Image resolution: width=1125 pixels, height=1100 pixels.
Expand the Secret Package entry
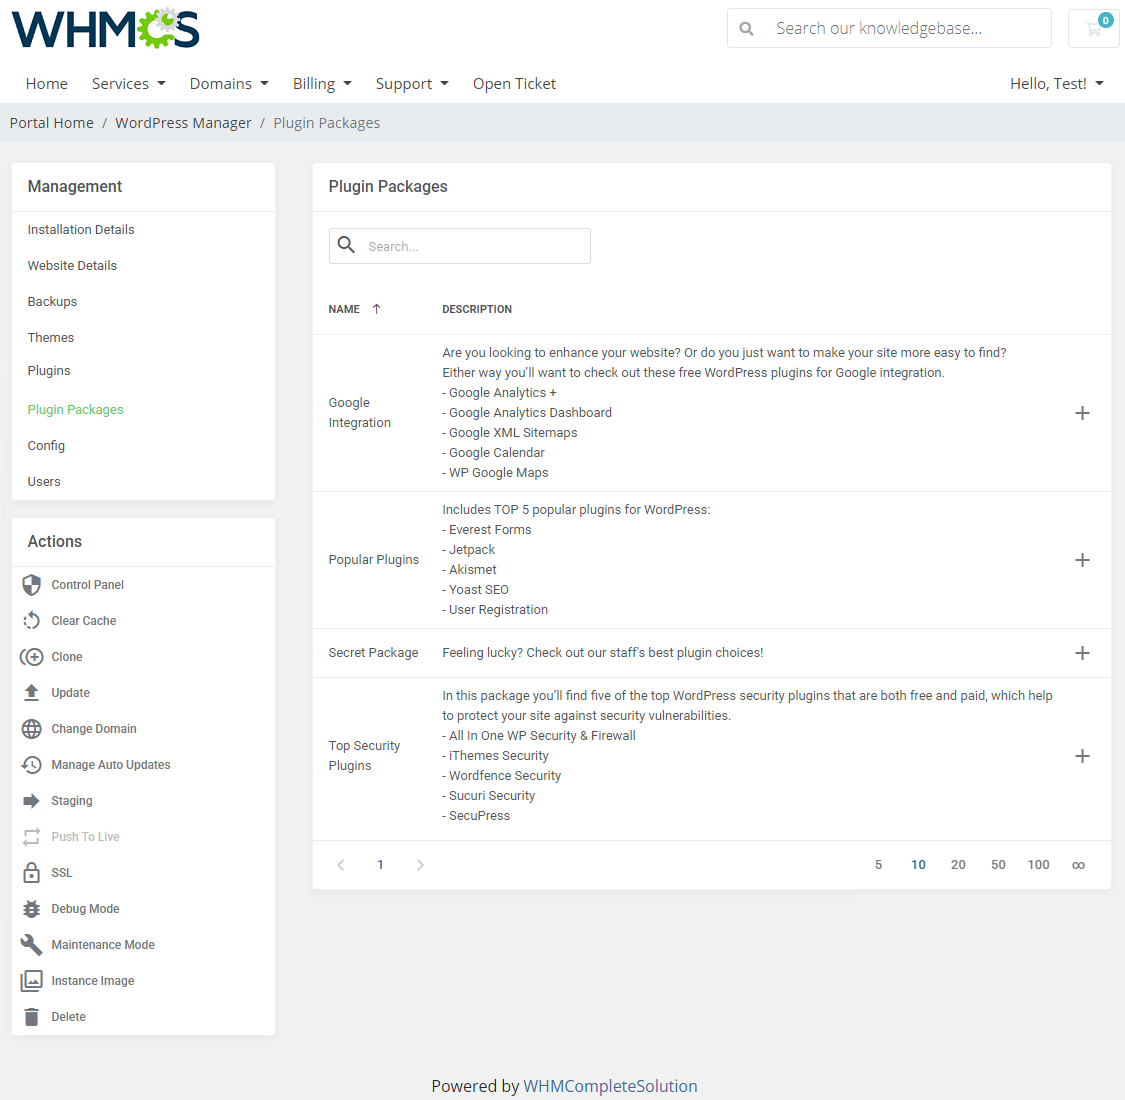pos(1082,652)
